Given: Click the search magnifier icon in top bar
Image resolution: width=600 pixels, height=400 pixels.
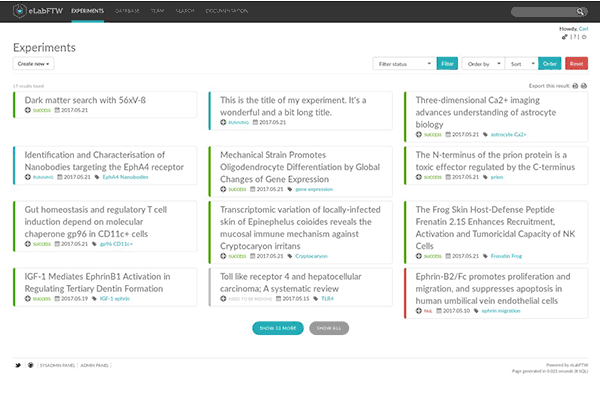Looking at the screenshot, I should click(x=580, y=11).
